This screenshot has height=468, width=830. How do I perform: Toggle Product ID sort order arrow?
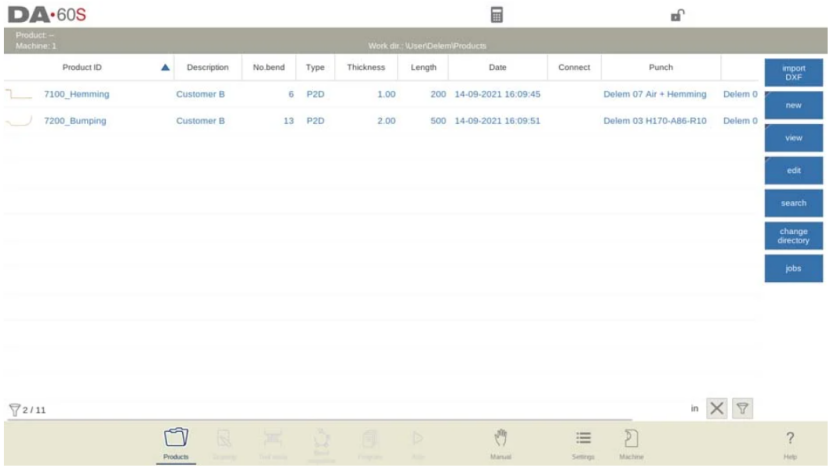click(165, 68)
